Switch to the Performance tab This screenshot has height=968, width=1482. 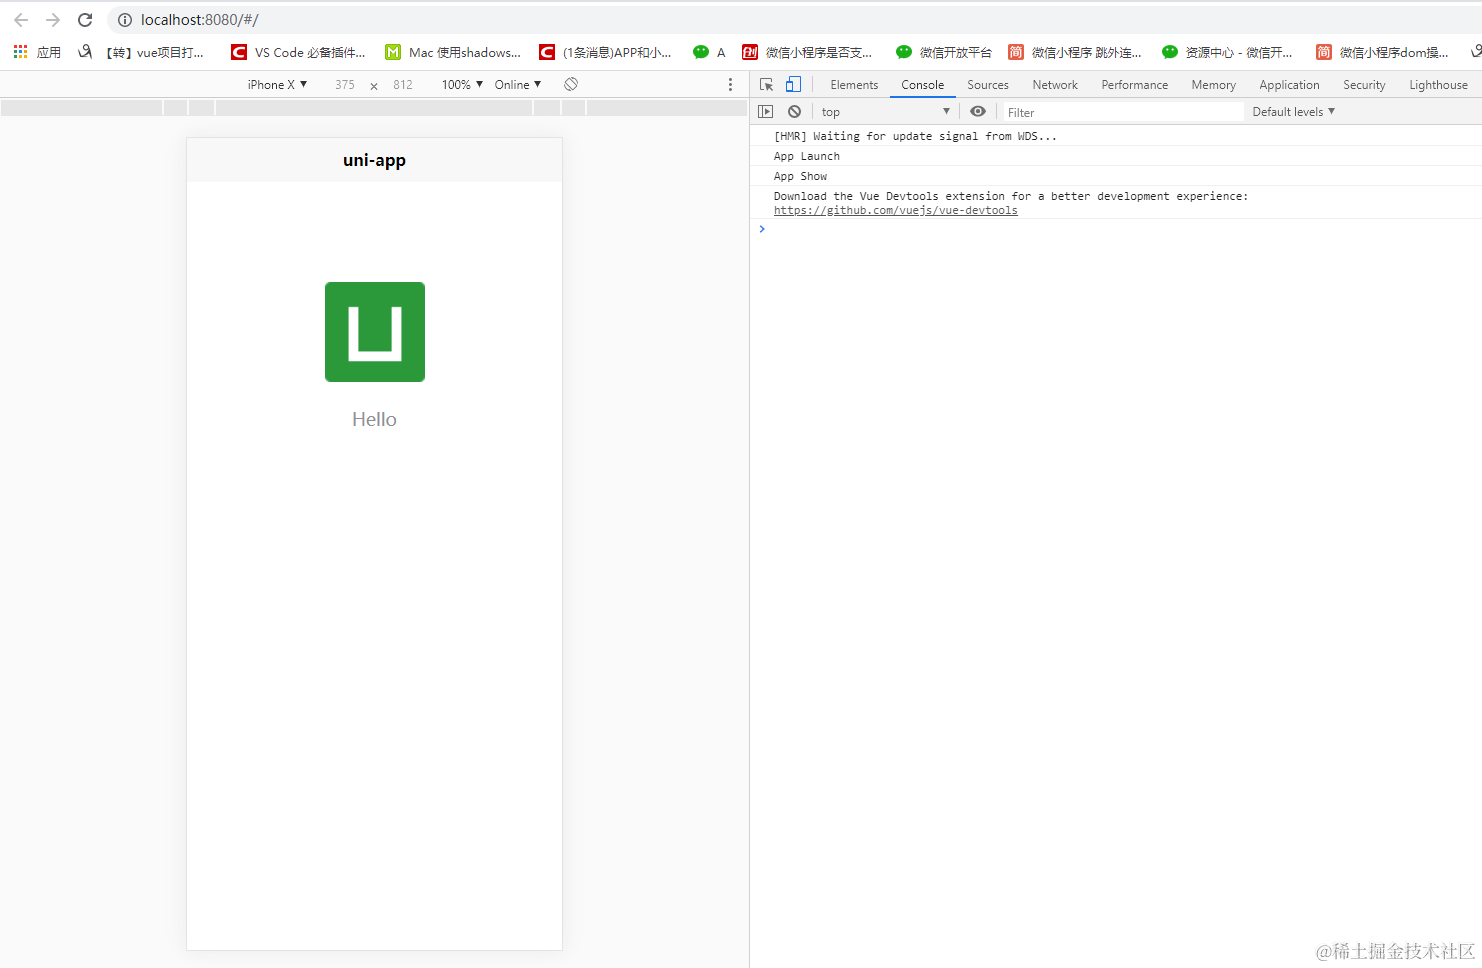coord(1134,85)
